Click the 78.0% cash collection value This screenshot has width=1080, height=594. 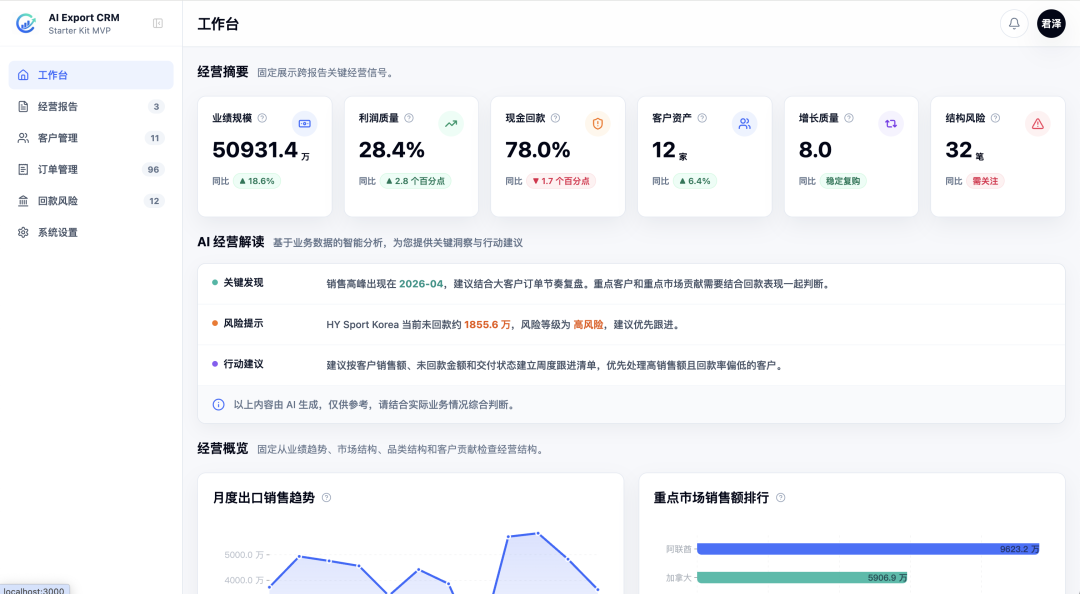(x=538, y=150)
